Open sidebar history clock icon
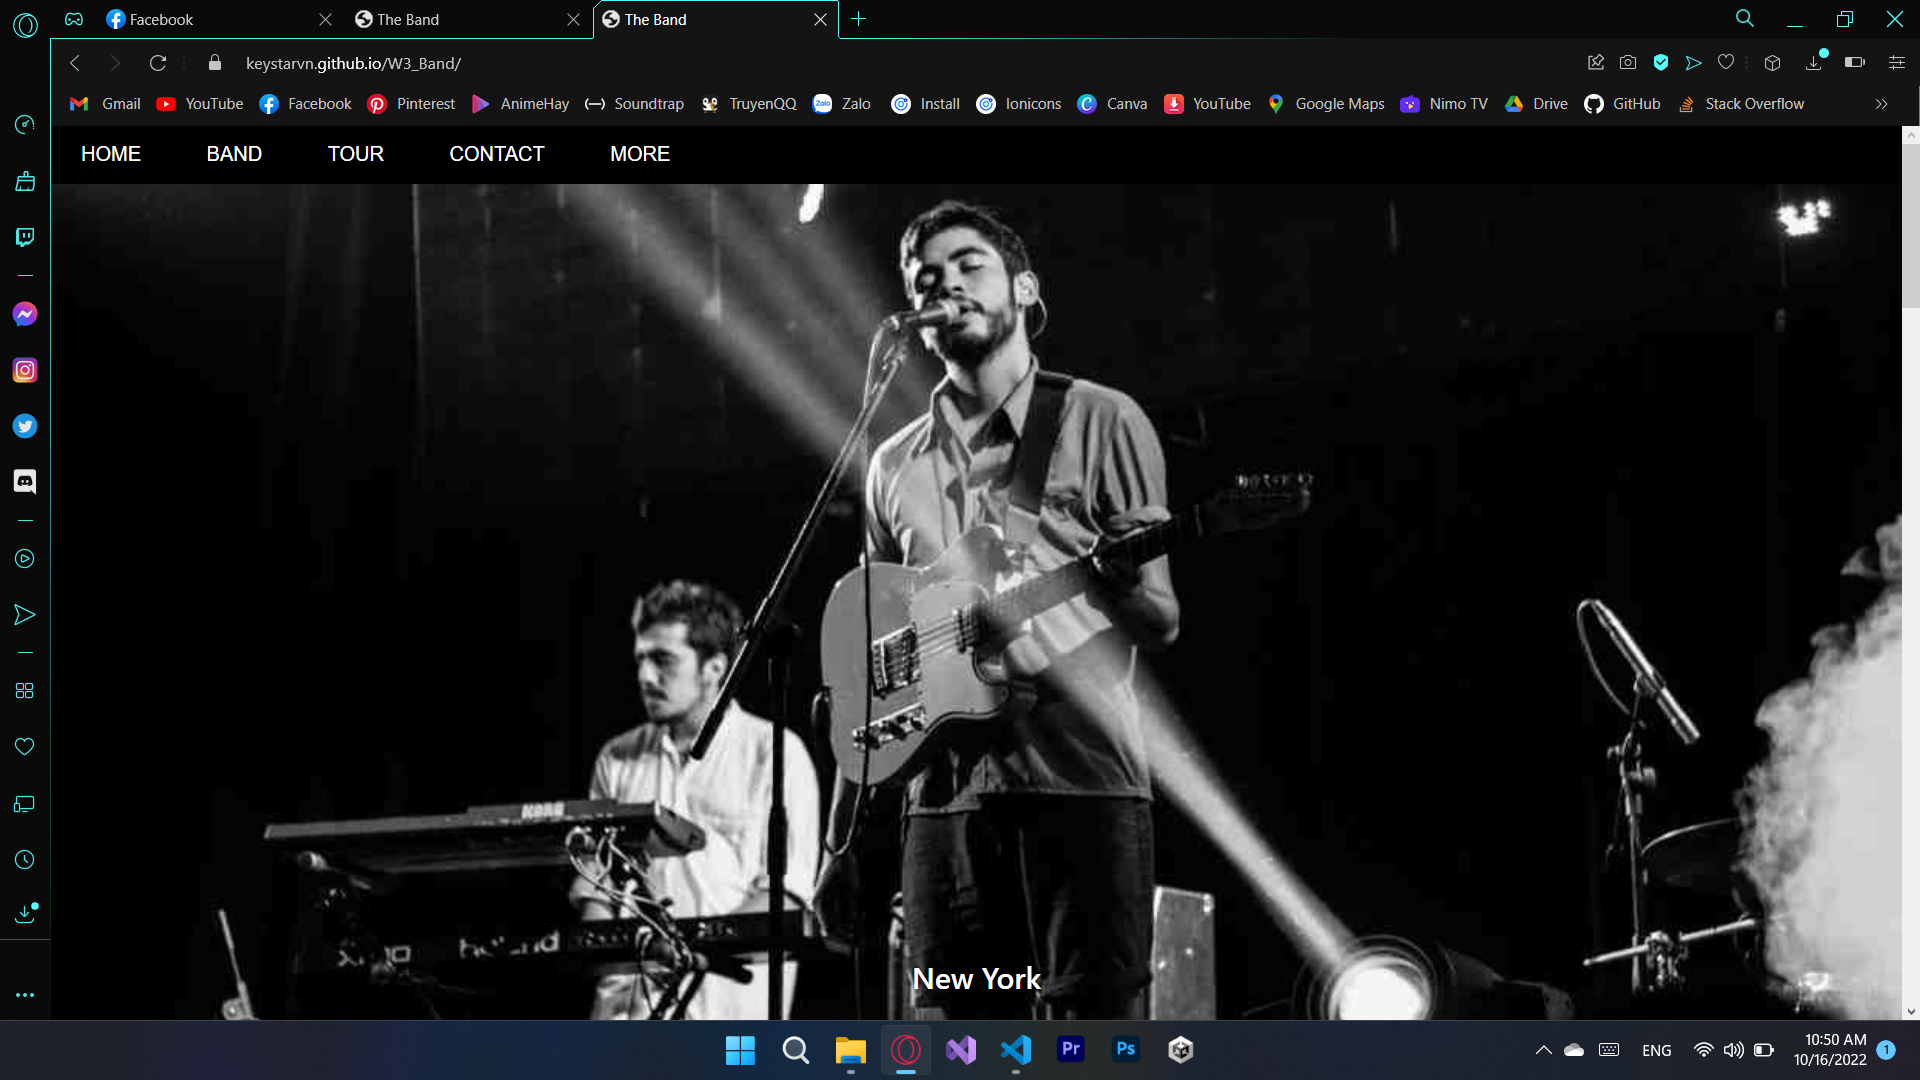 click(x=25, y=860)
